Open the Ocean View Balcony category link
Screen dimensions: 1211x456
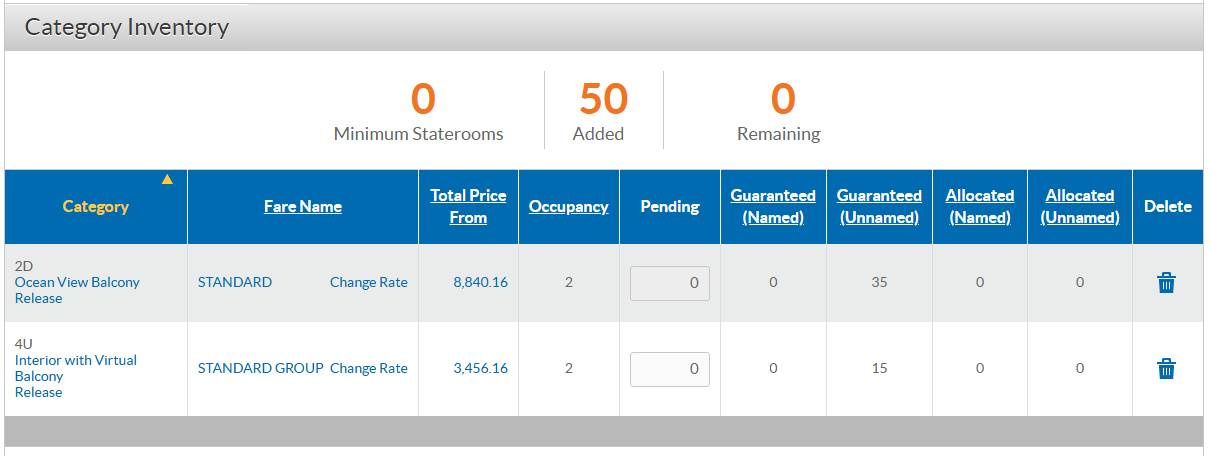(x=77, y=283)
